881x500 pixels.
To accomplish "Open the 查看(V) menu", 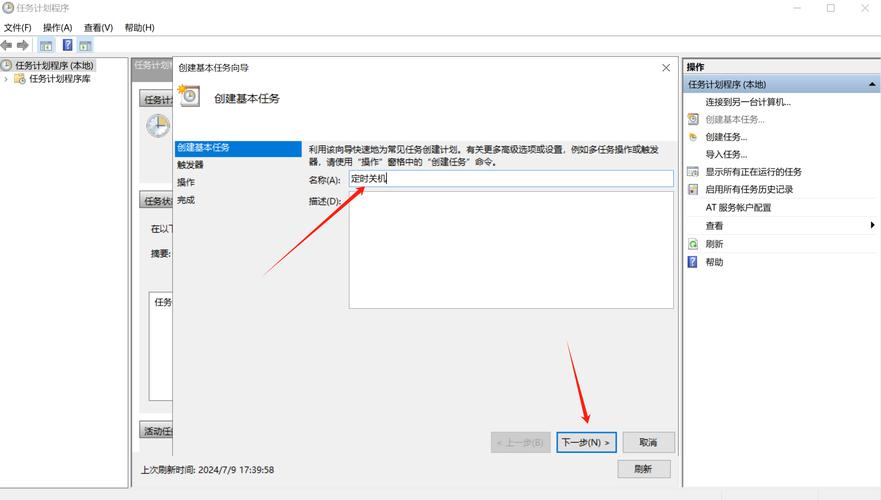I will [x=98, y=28].
